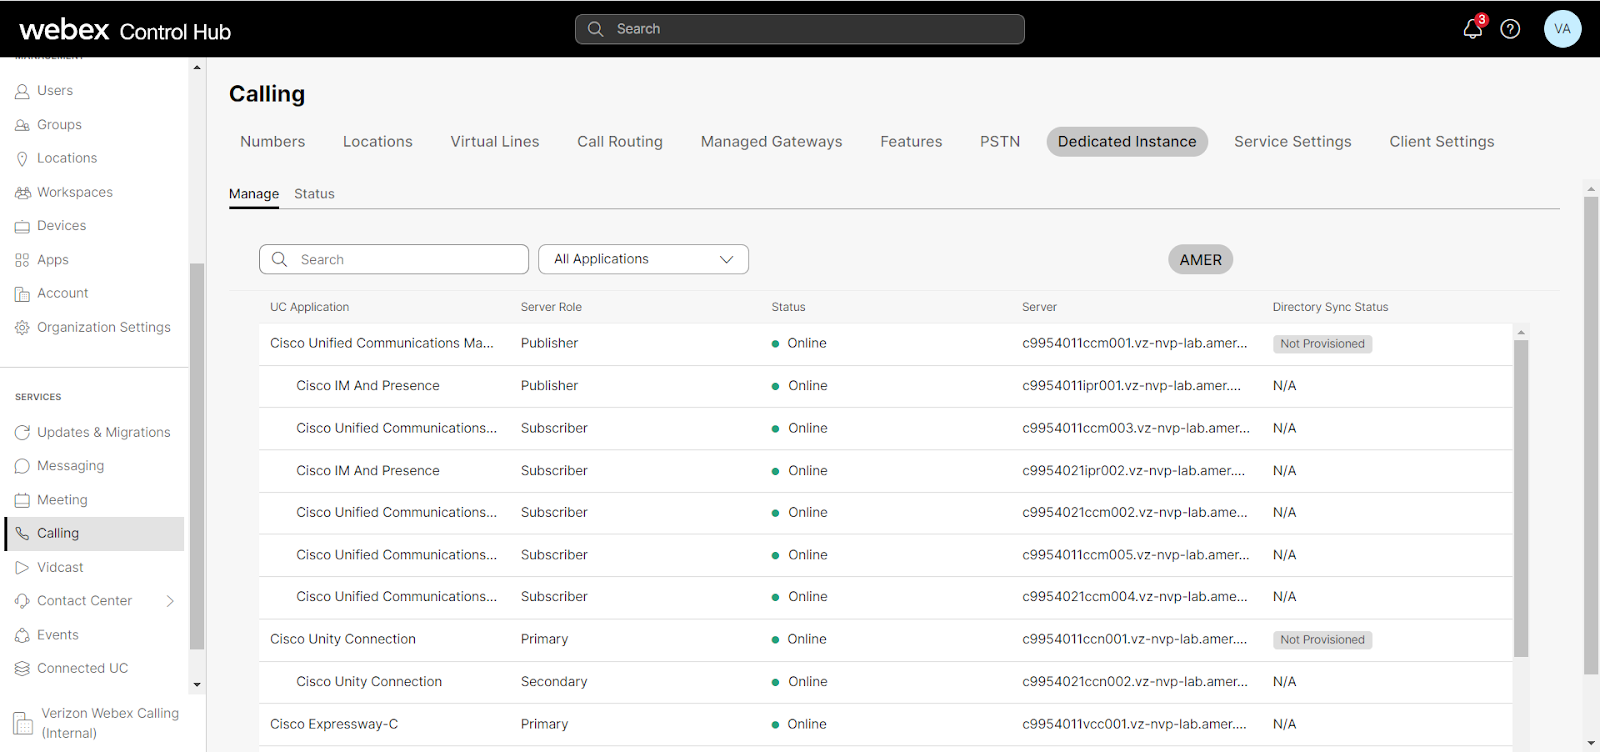Click the sidebar scroll down arrow

click(197, 685)
